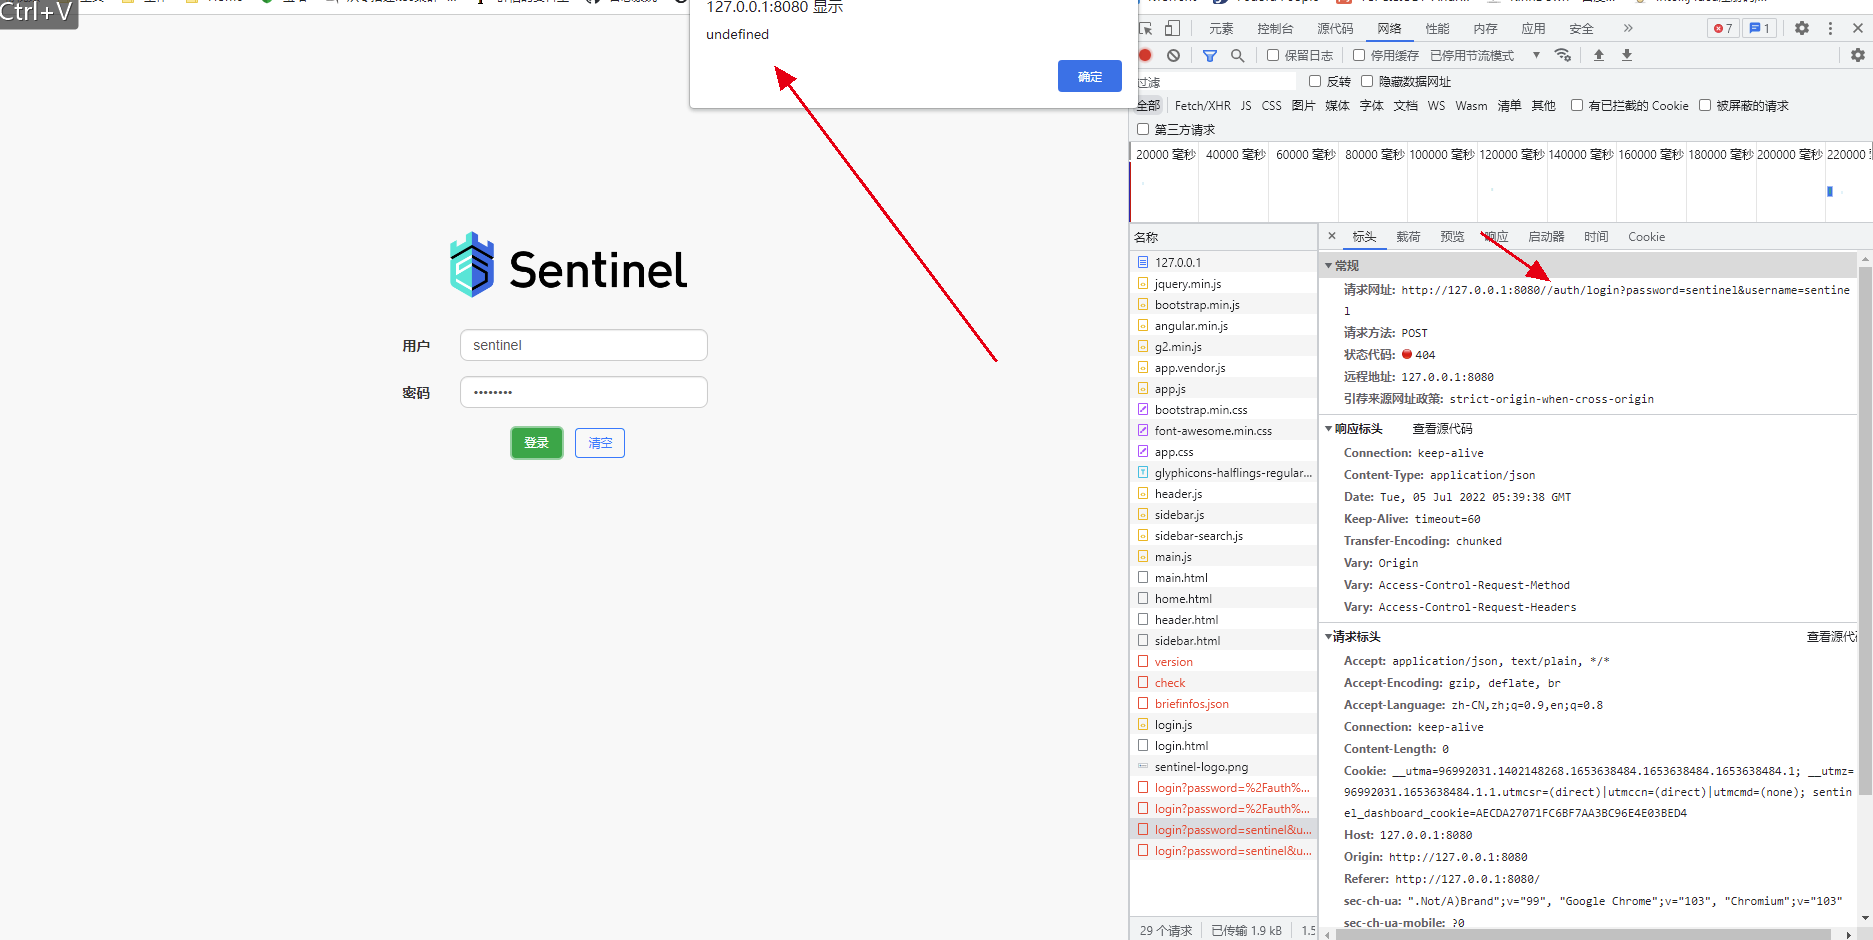Check the 隐藏数据网址 checkbox

click(x=1367, y=81)
